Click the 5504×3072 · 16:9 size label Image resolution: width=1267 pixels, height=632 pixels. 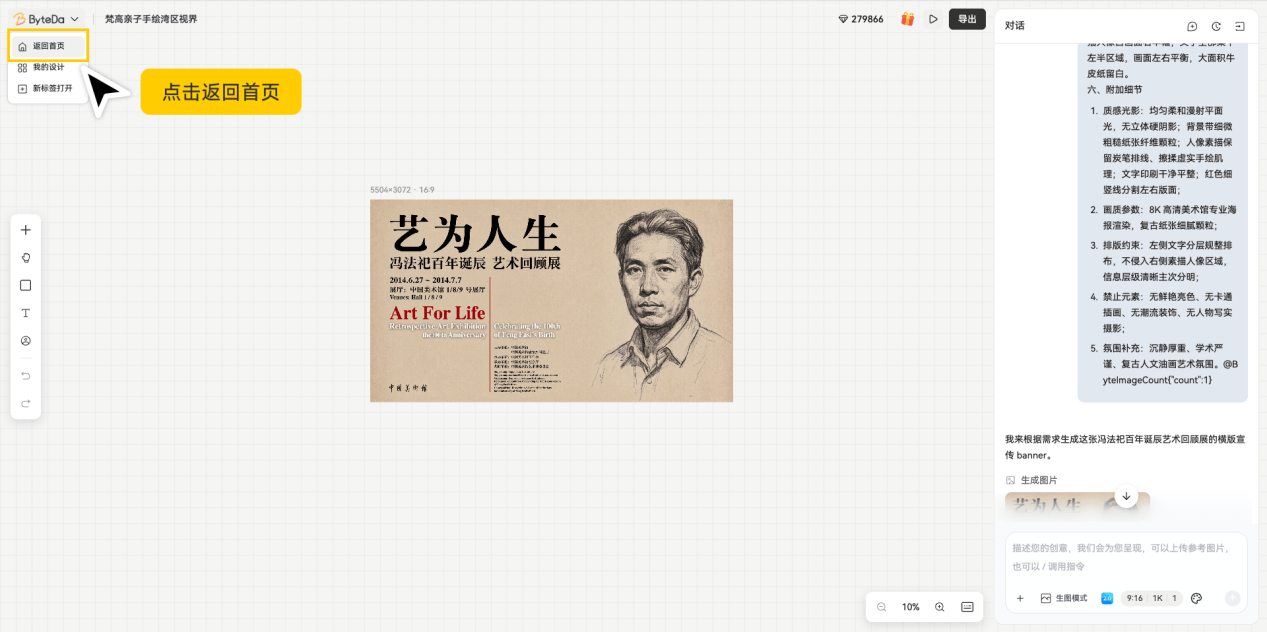click(402, 189)
